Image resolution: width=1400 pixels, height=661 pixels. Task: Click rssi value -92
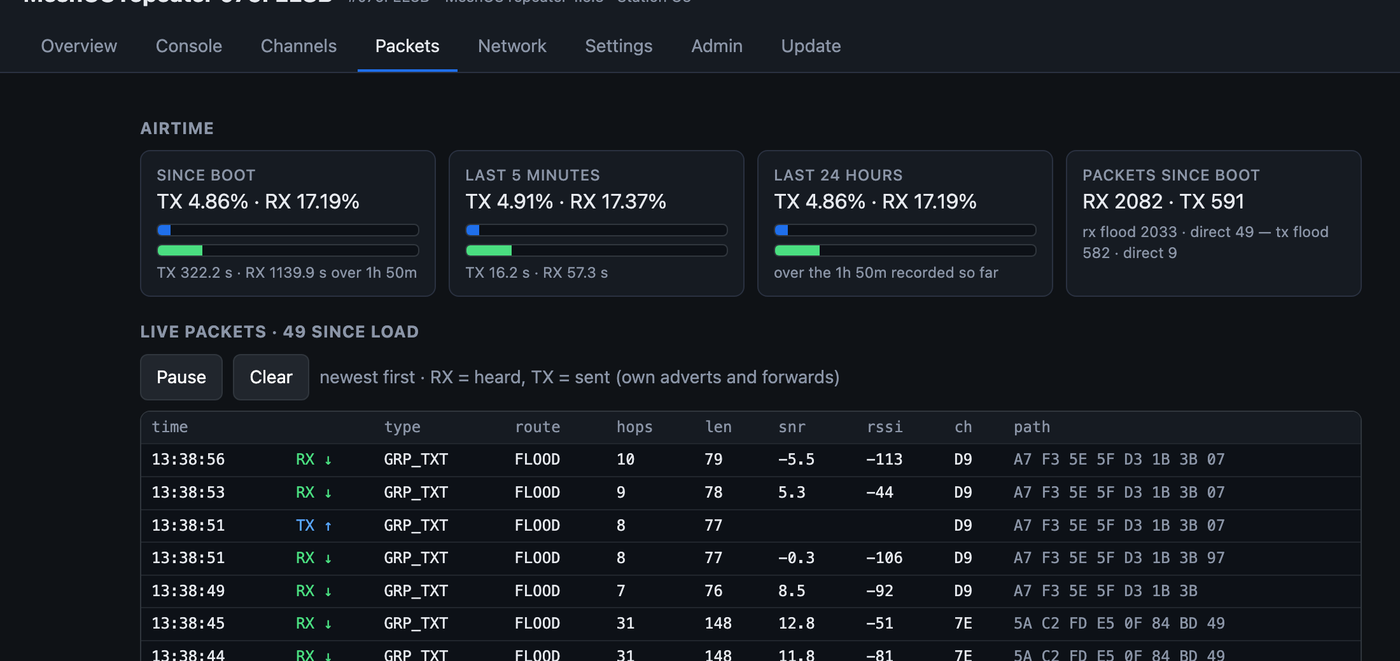[880, 591]
